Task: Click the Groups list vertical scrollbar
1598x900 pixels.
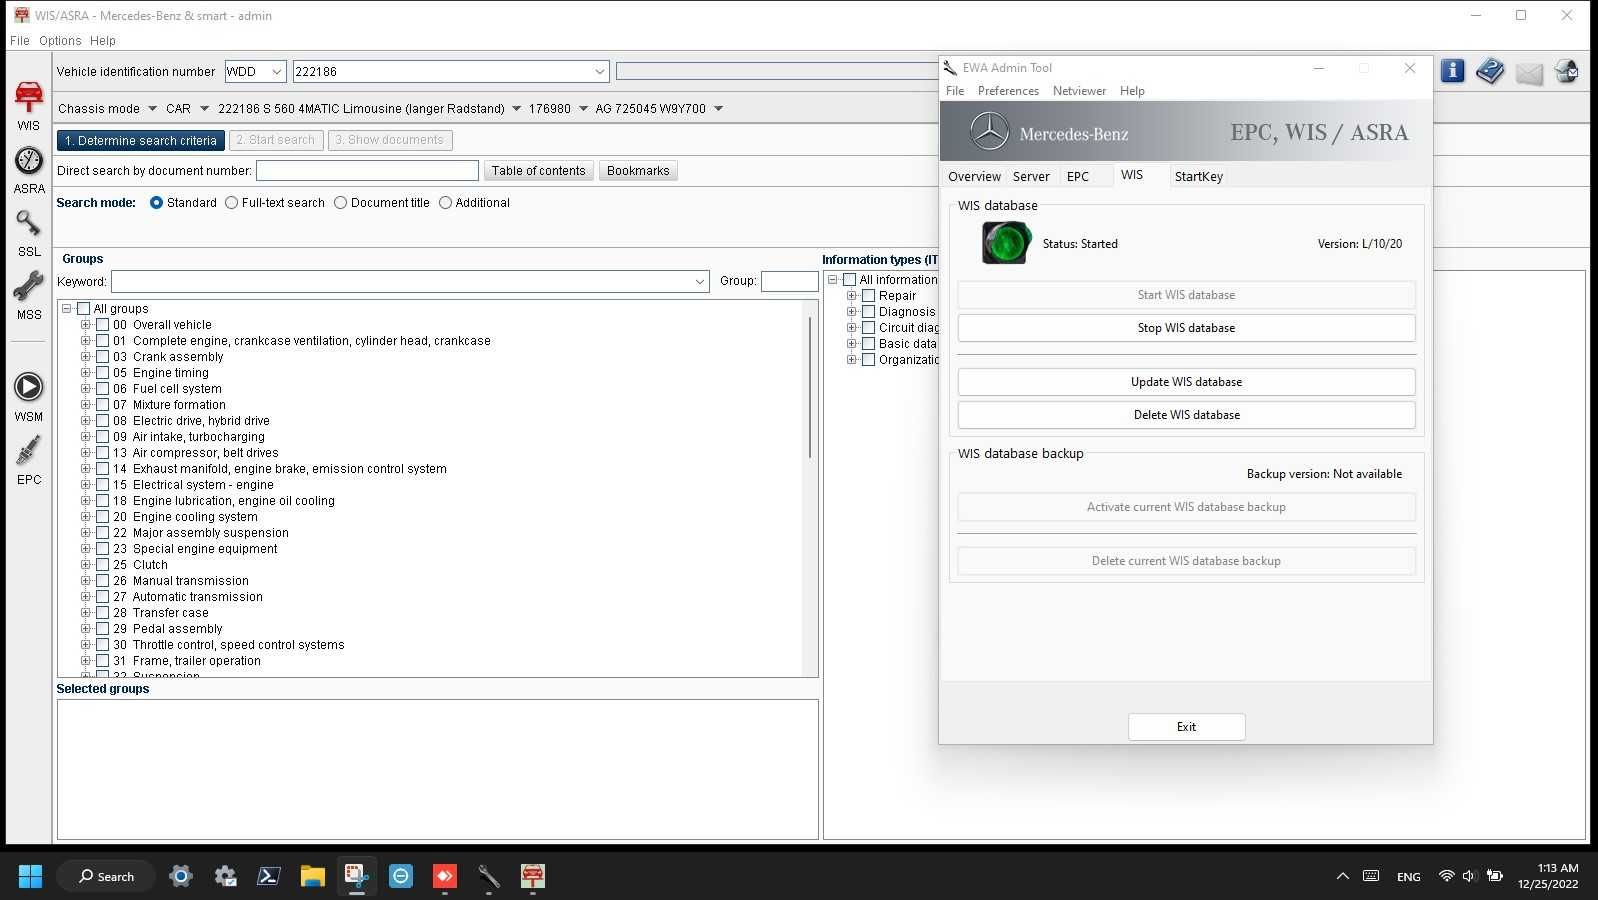Action: (x=810, y=388)
